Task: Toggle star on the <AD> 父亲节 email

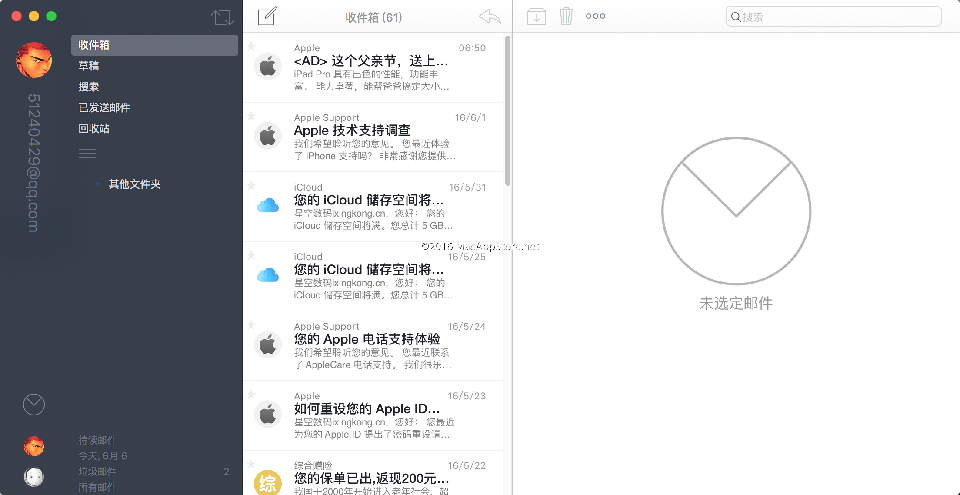Action: 251,46
